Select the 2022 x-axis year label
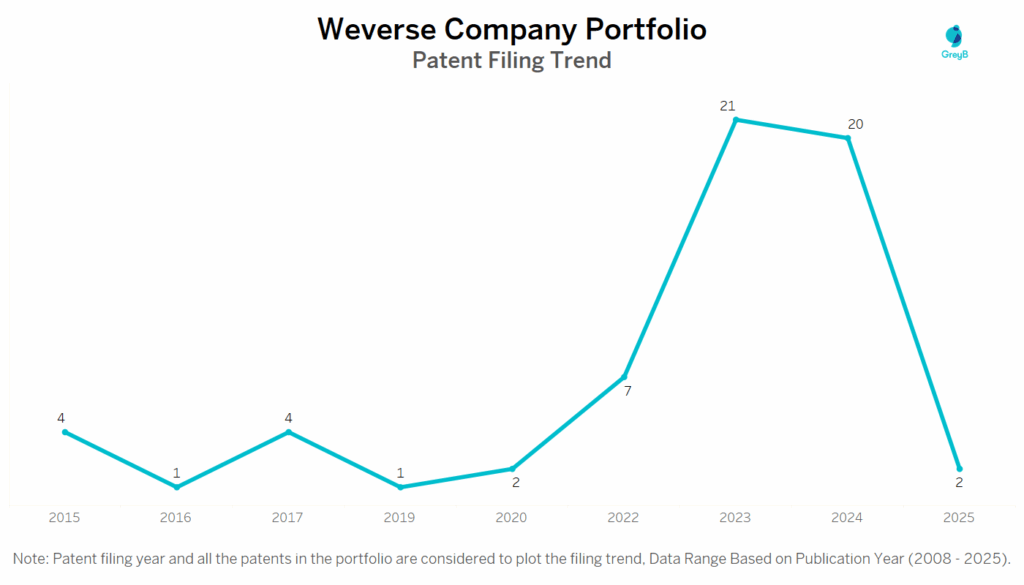 [625, 517]
